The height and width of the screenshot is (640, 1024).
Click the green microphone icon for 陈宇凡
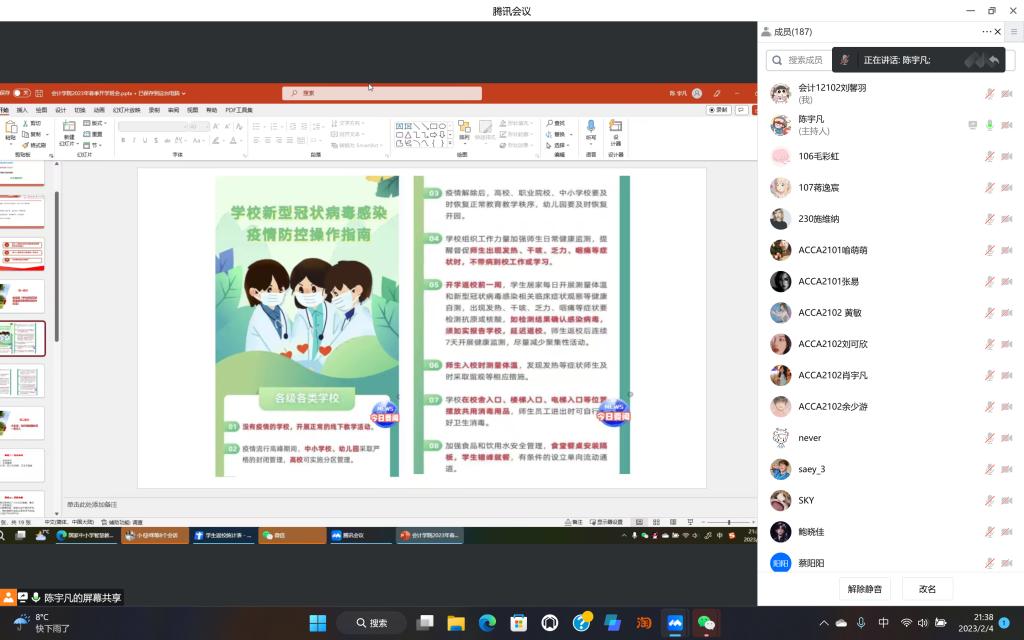coord(989,125)
